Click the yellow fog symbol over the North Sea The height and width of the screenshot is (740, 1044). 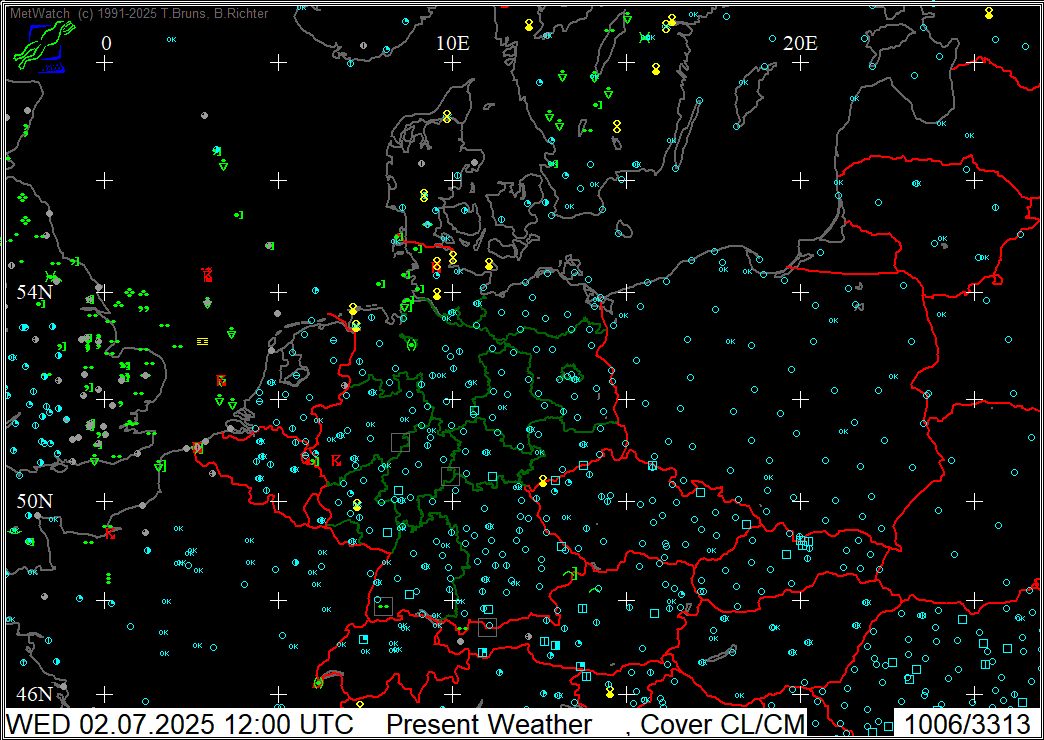[x=202, y=341]
